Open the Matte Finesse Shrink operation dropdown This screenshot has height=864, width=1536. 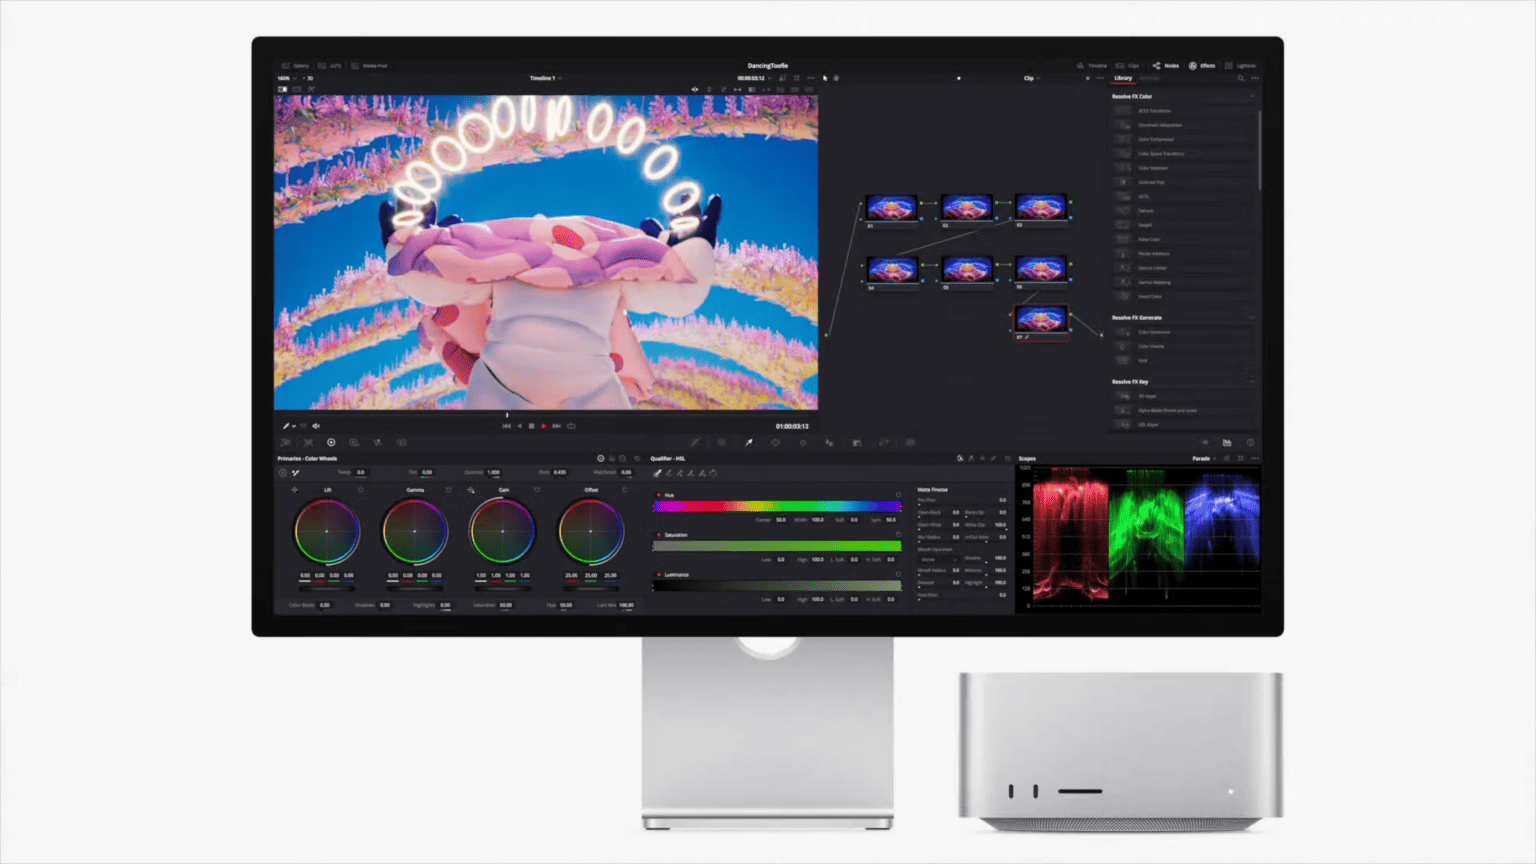pyautogui.click(x=936, y=559)
